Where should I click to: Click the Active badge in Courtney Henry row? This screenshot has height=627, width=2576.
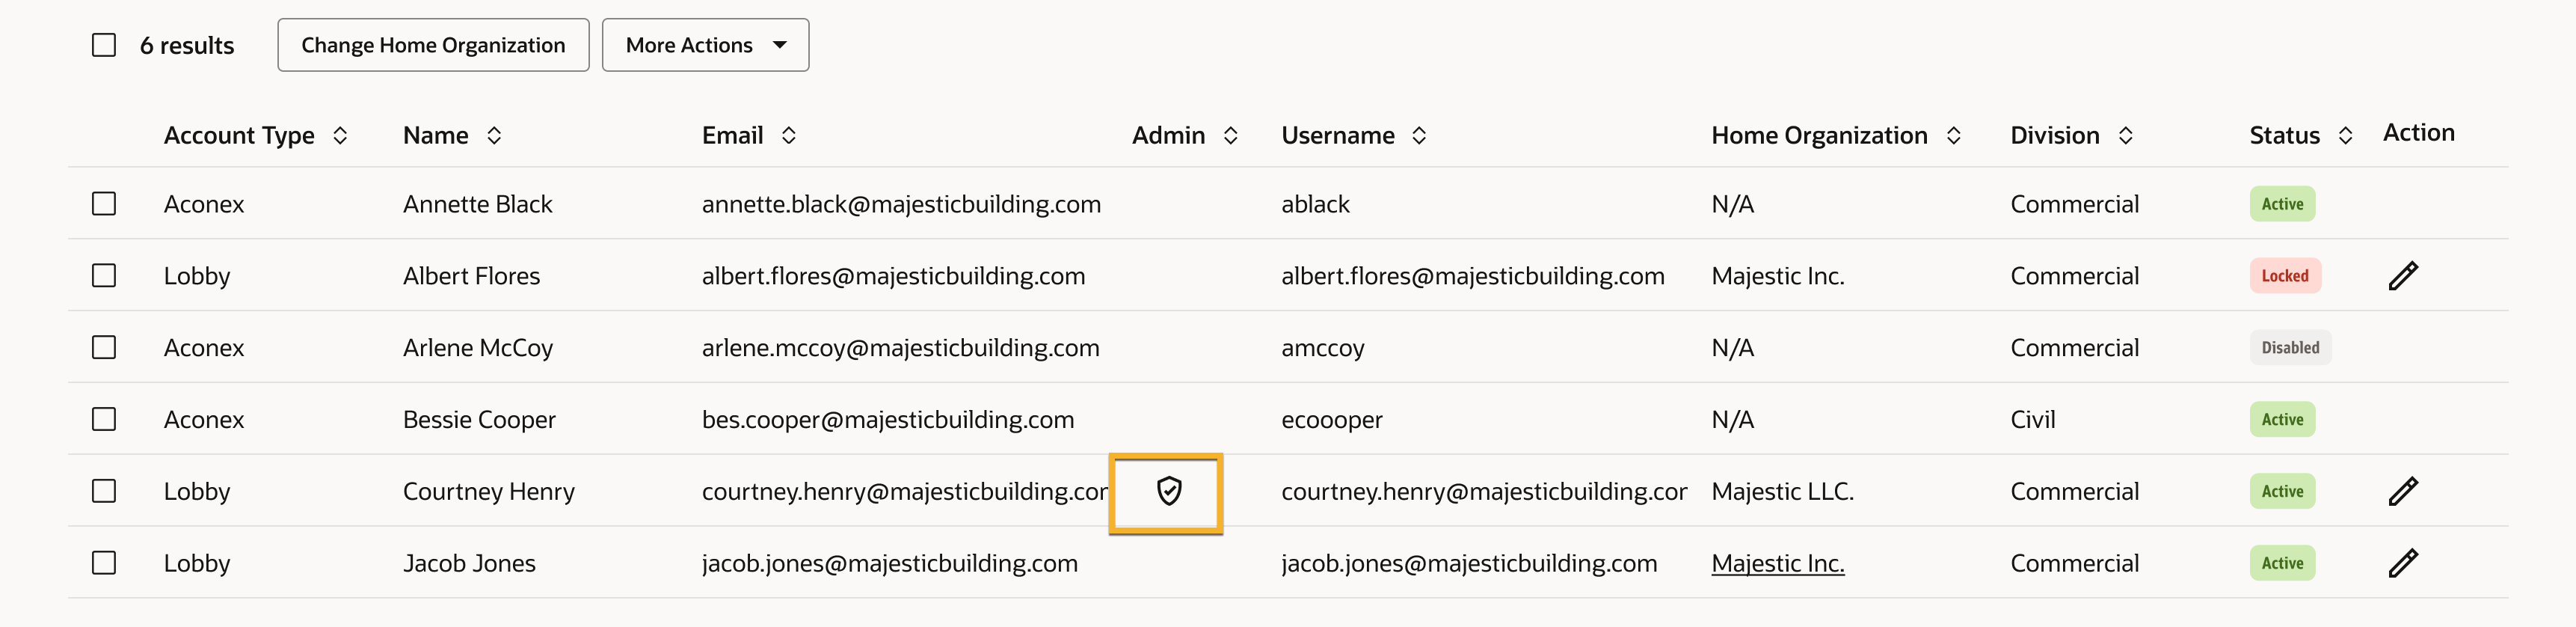(2282, 491)
